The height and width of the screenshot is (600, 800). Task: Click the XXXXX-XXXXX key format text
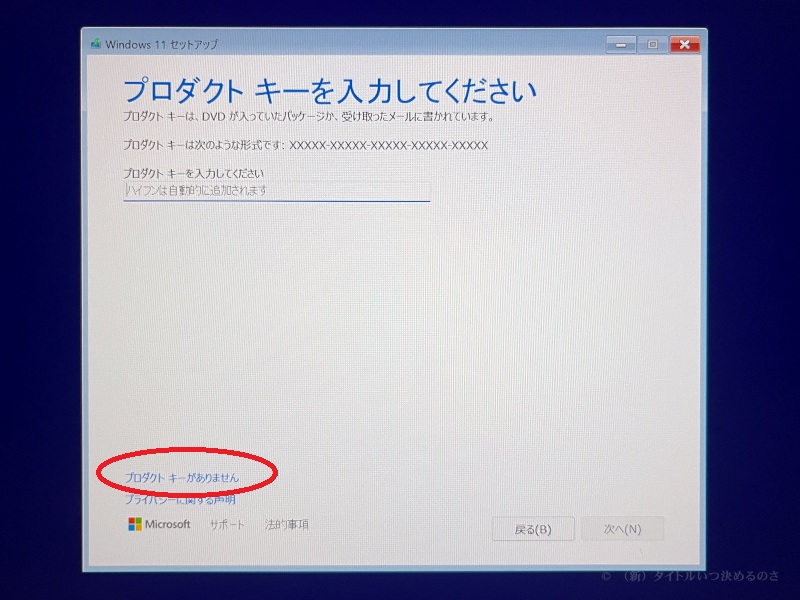389,145
